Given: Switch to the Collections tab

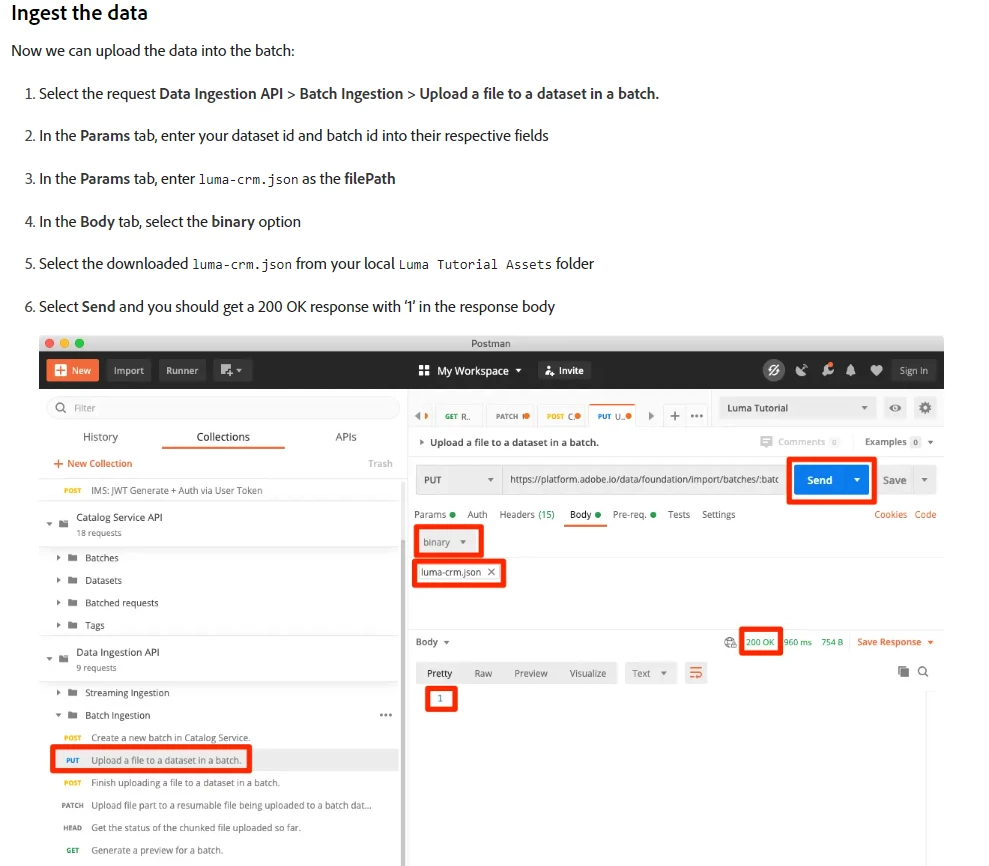Looking at the screenshot, I should 223,437.
